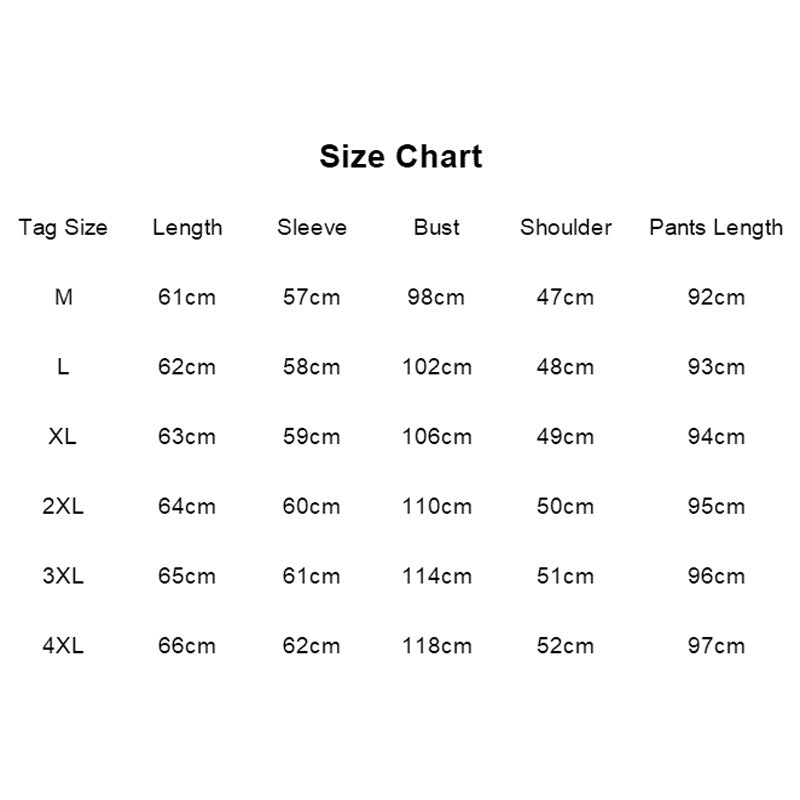
Task: Click the 2XL size row label
Action: (63, 506)
